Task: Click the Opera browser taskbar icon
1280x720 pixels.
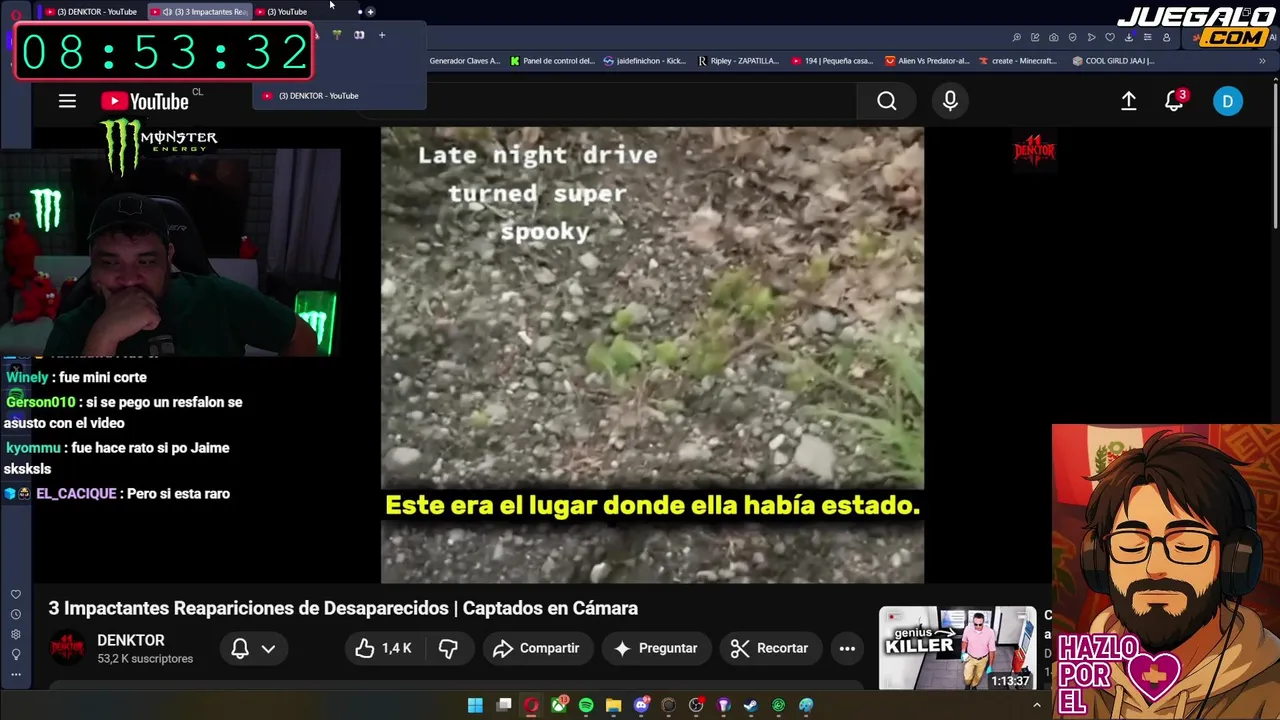Action: click(x=531, y=705)
